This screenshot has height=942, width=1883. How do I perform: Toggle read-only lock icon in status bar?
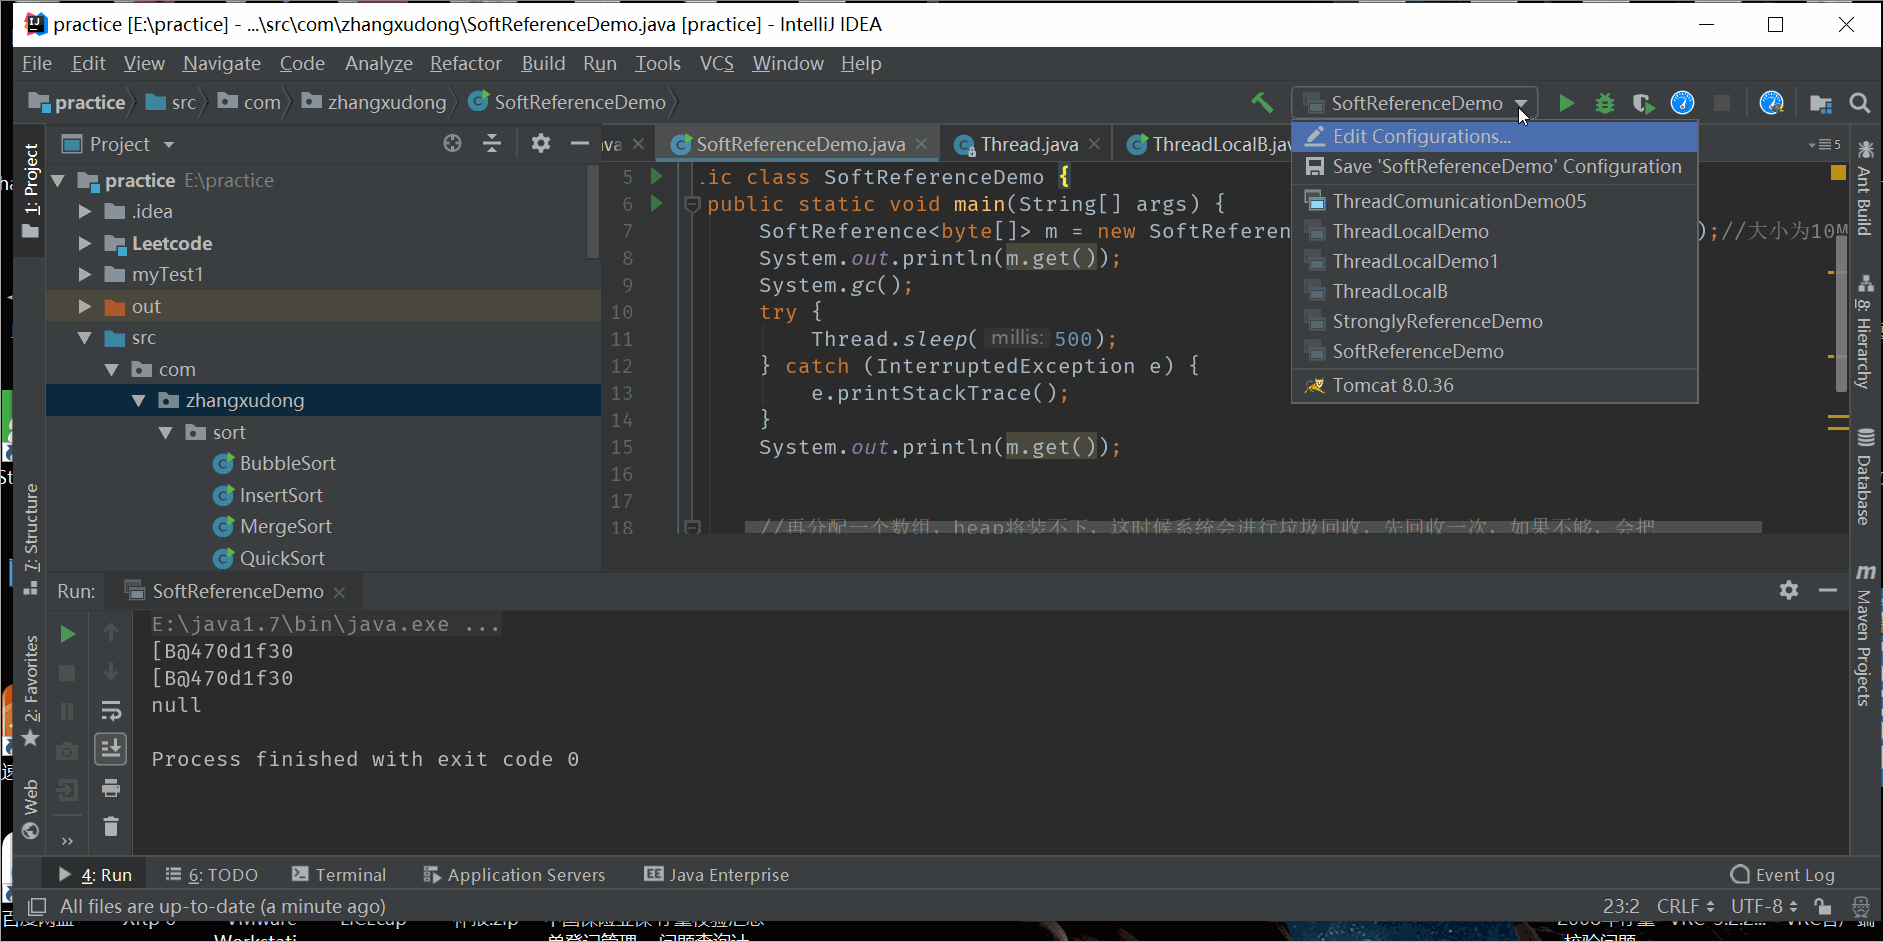click(1823, 906)
